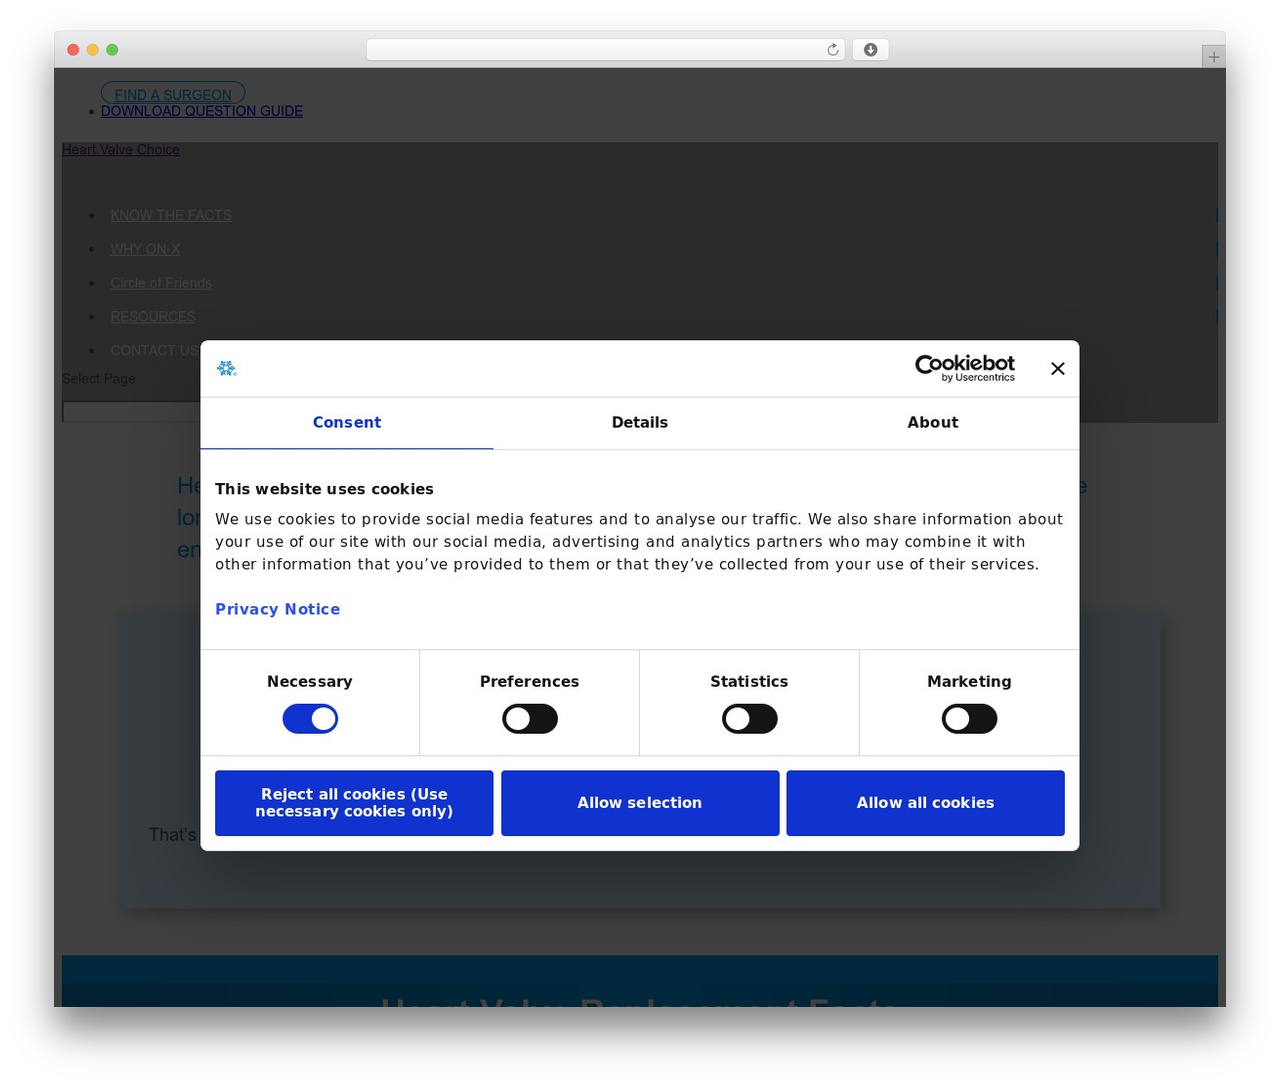Enable the Statistics cookies switch
The width and height of the screenshot is (1280, 1084).
750,719
